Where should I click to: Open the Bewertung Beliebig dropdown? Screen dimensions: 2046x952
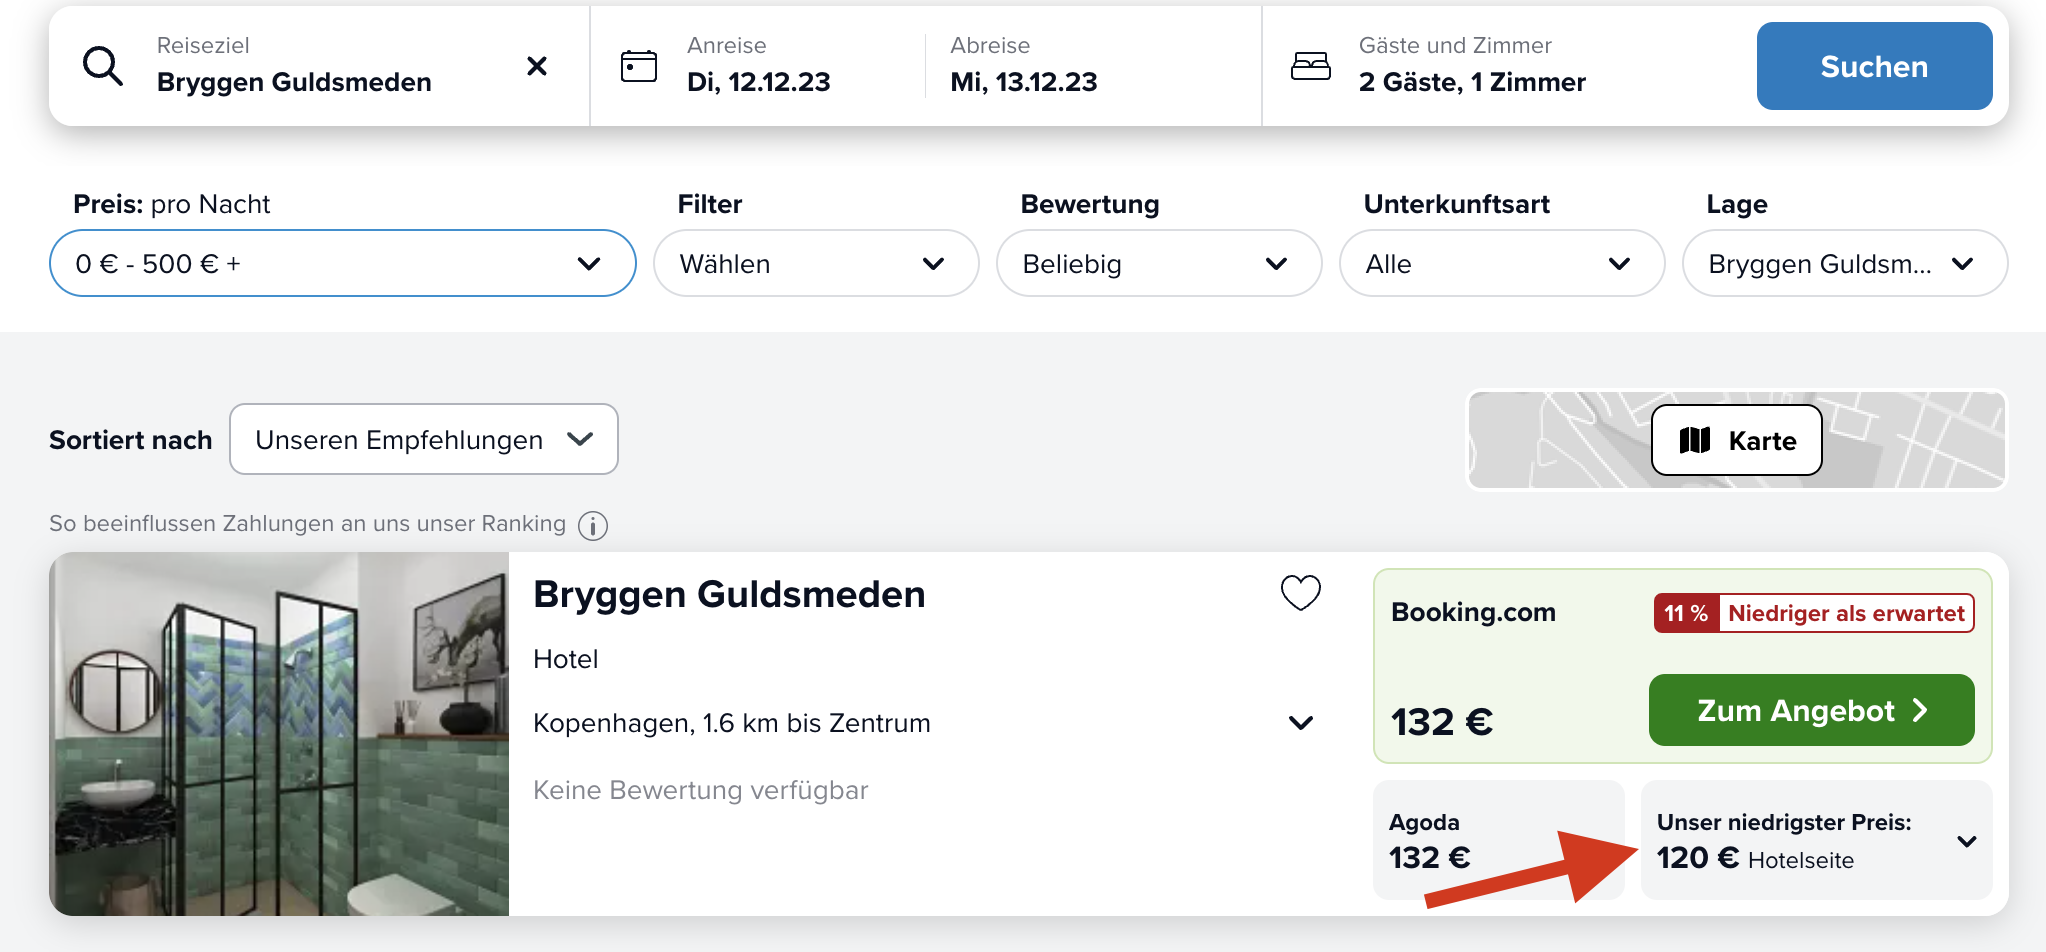[1159, 263]
